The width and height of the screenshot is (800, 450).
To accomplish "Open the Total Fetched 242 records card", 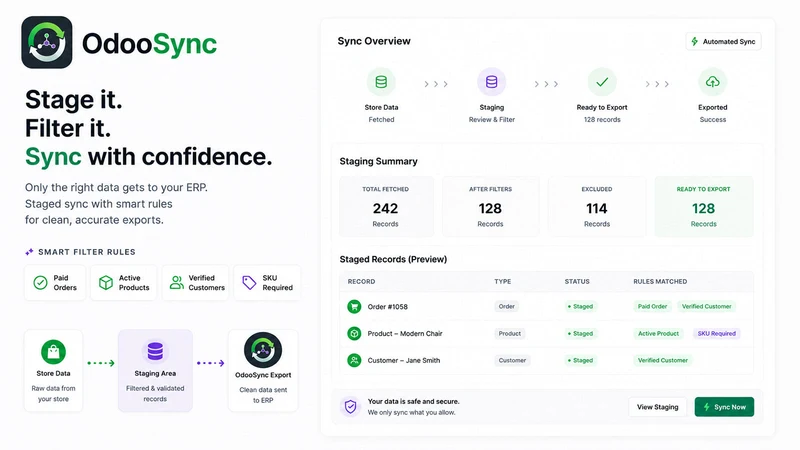I will [386, 207].
